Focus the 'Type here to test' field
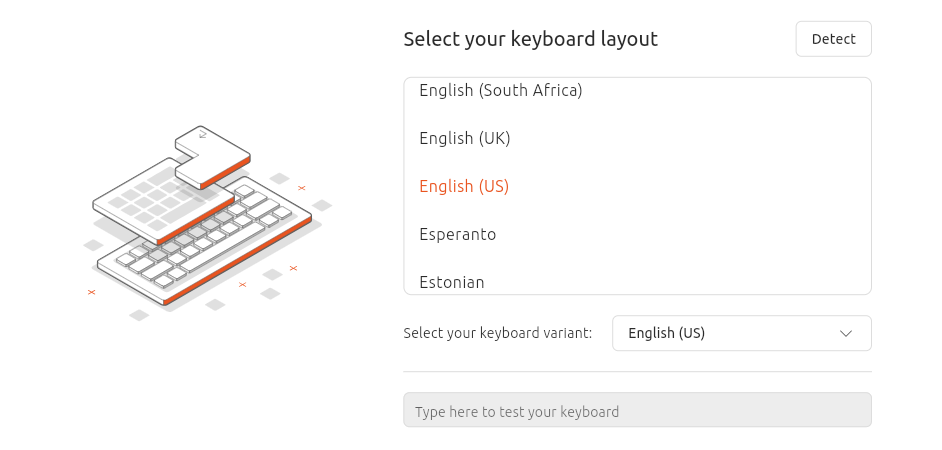Image resolution: width=942 pixels, height=450 pixels. coord(636,411)
